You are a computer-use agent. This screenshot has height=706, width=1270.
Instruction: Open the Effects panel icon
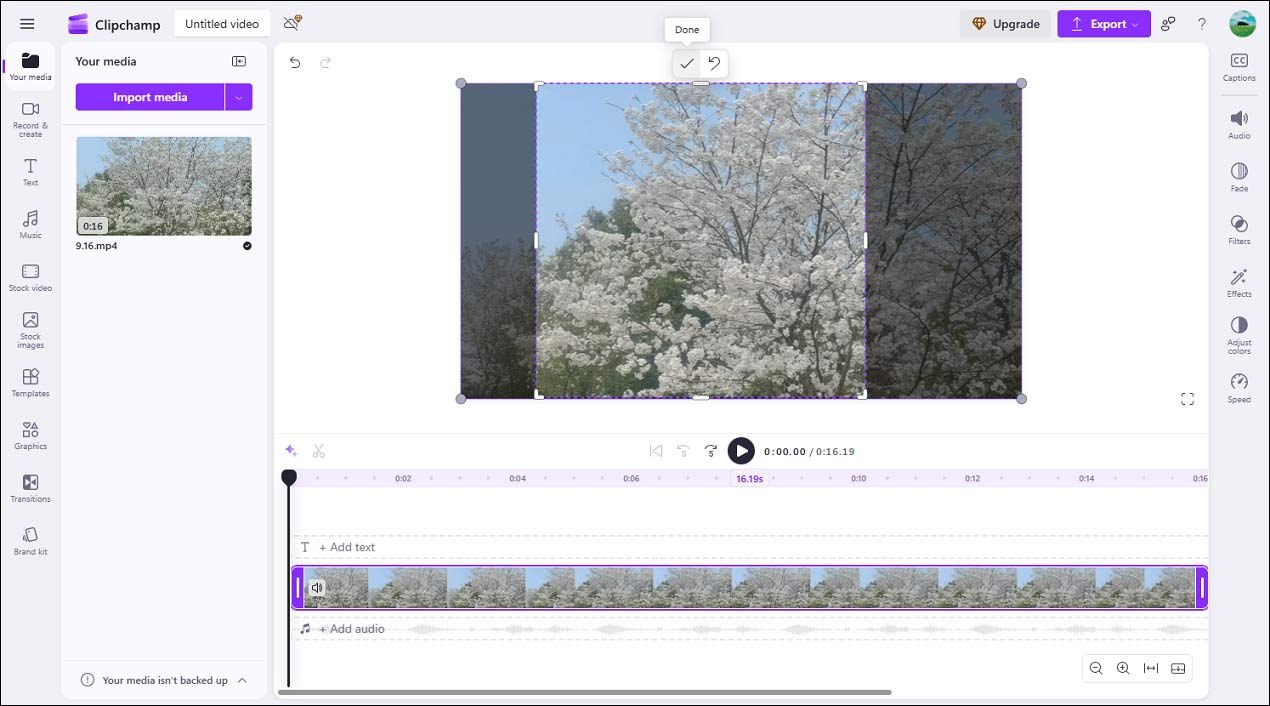pos(1239,283)
